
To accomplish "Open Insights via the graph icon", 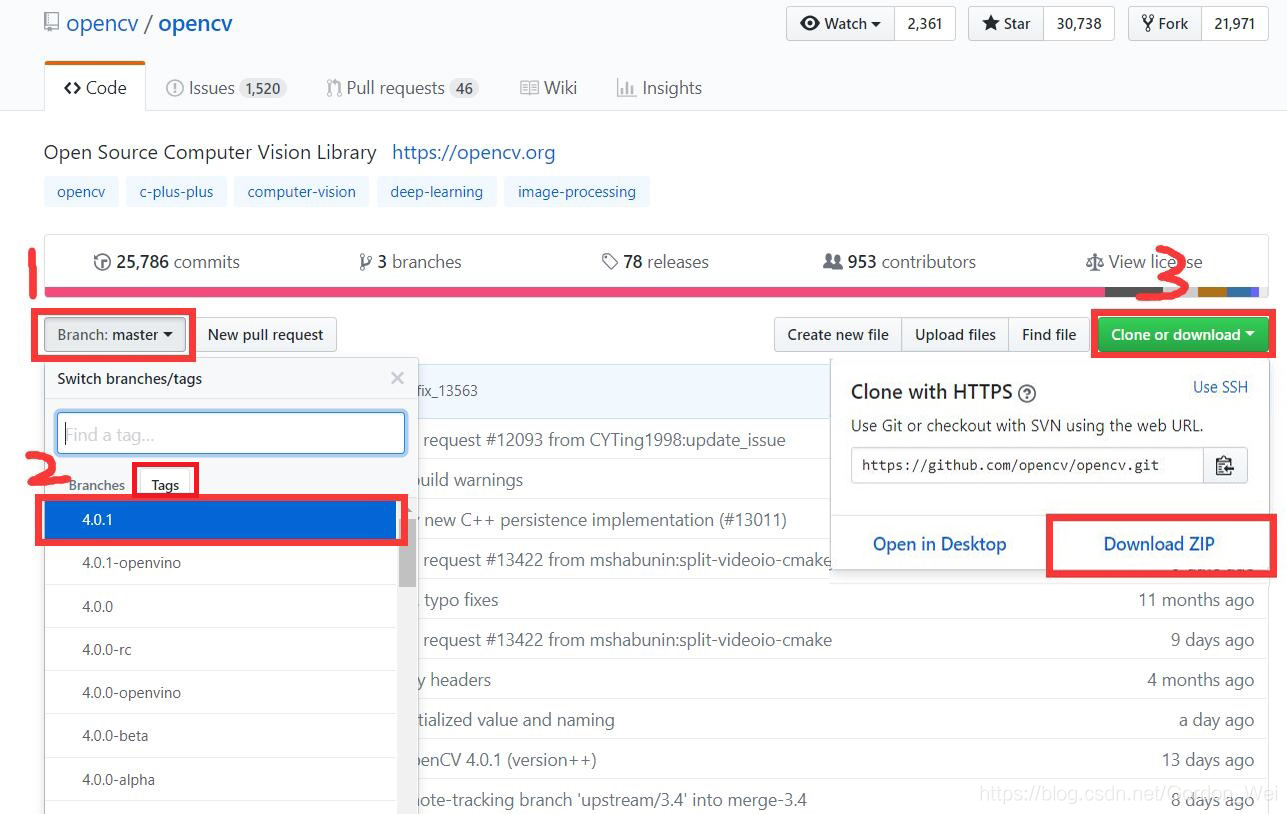I will pyautogui.click(x=628, y=87).
